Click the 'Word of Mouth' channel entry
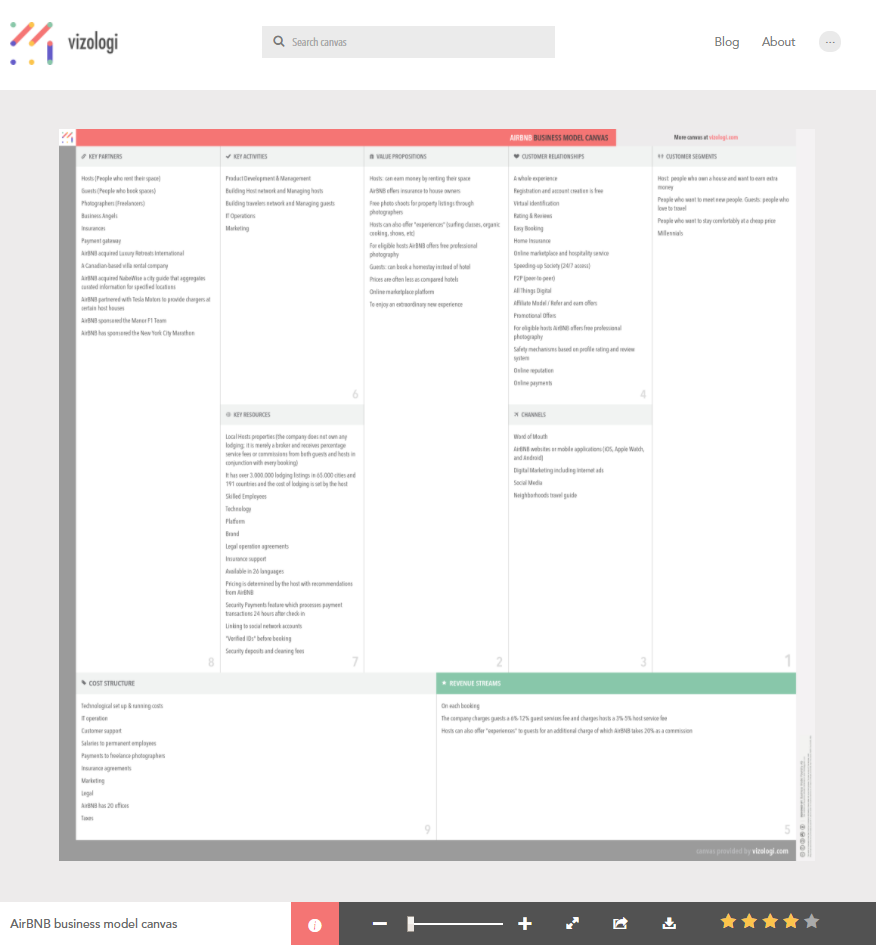Screen dimensions: 876x945 click(x=531, y=436)
